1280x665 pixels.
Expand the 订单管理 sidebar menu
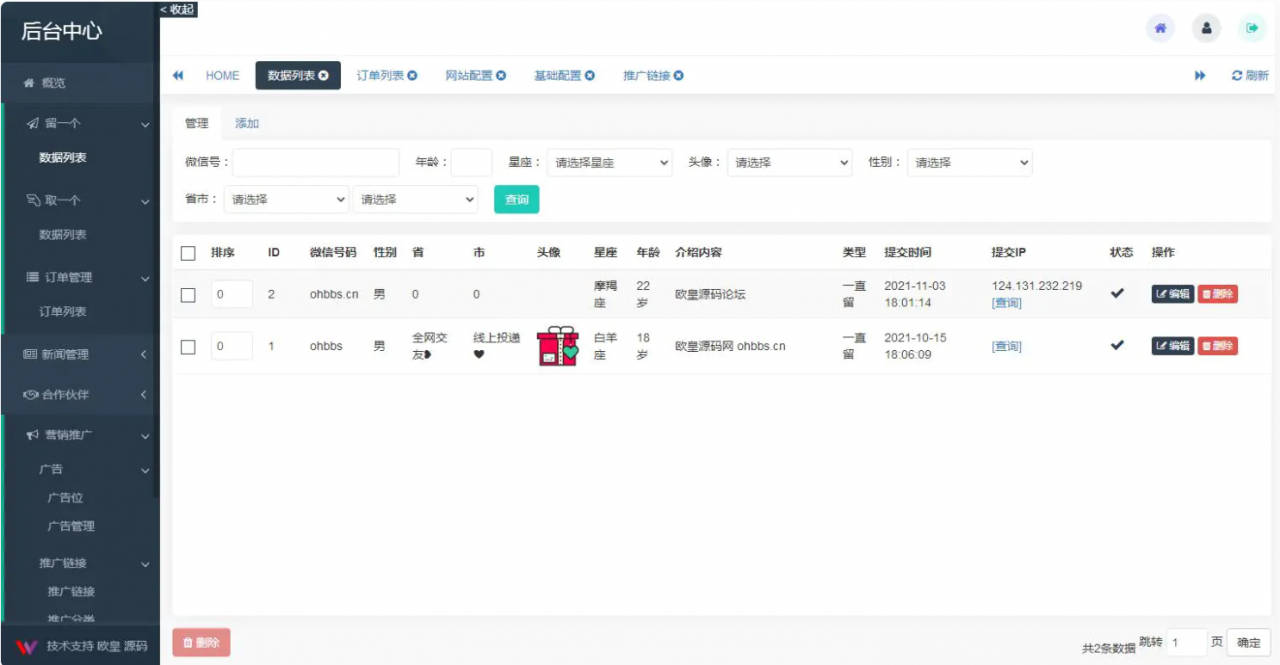click(80, 277)
